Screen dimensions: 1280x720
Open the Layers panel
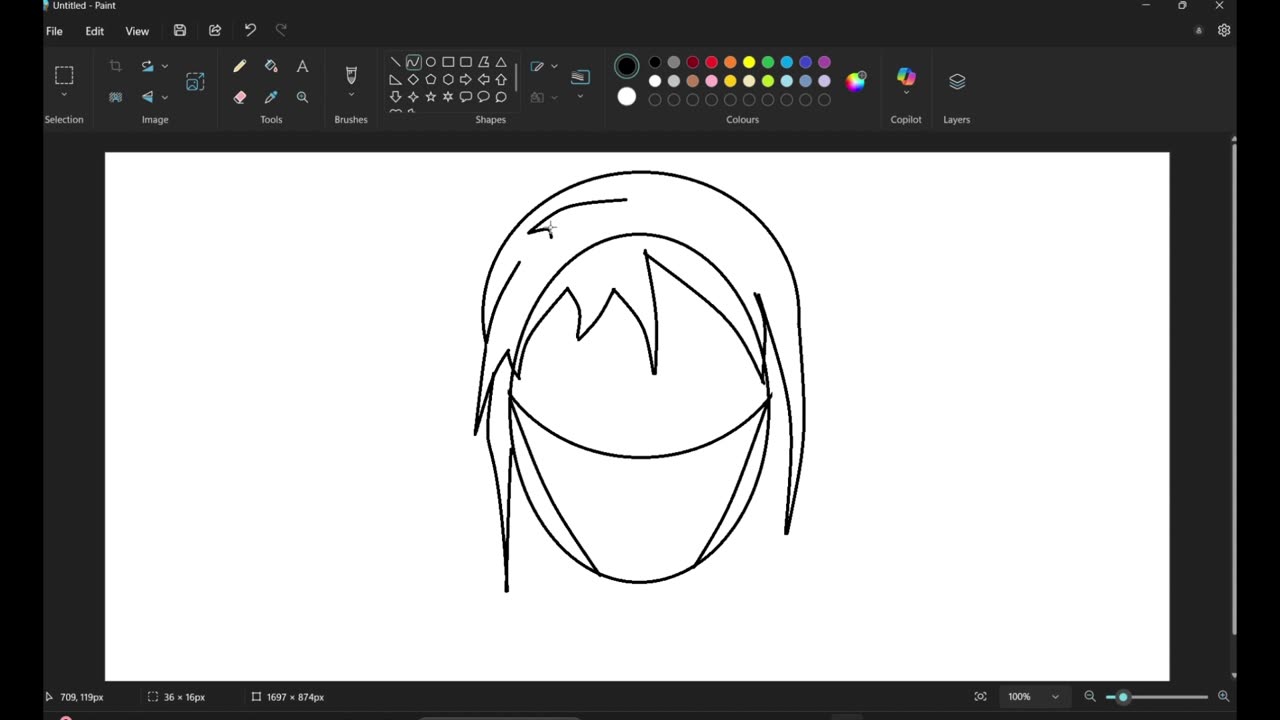[x=957, y=82]
